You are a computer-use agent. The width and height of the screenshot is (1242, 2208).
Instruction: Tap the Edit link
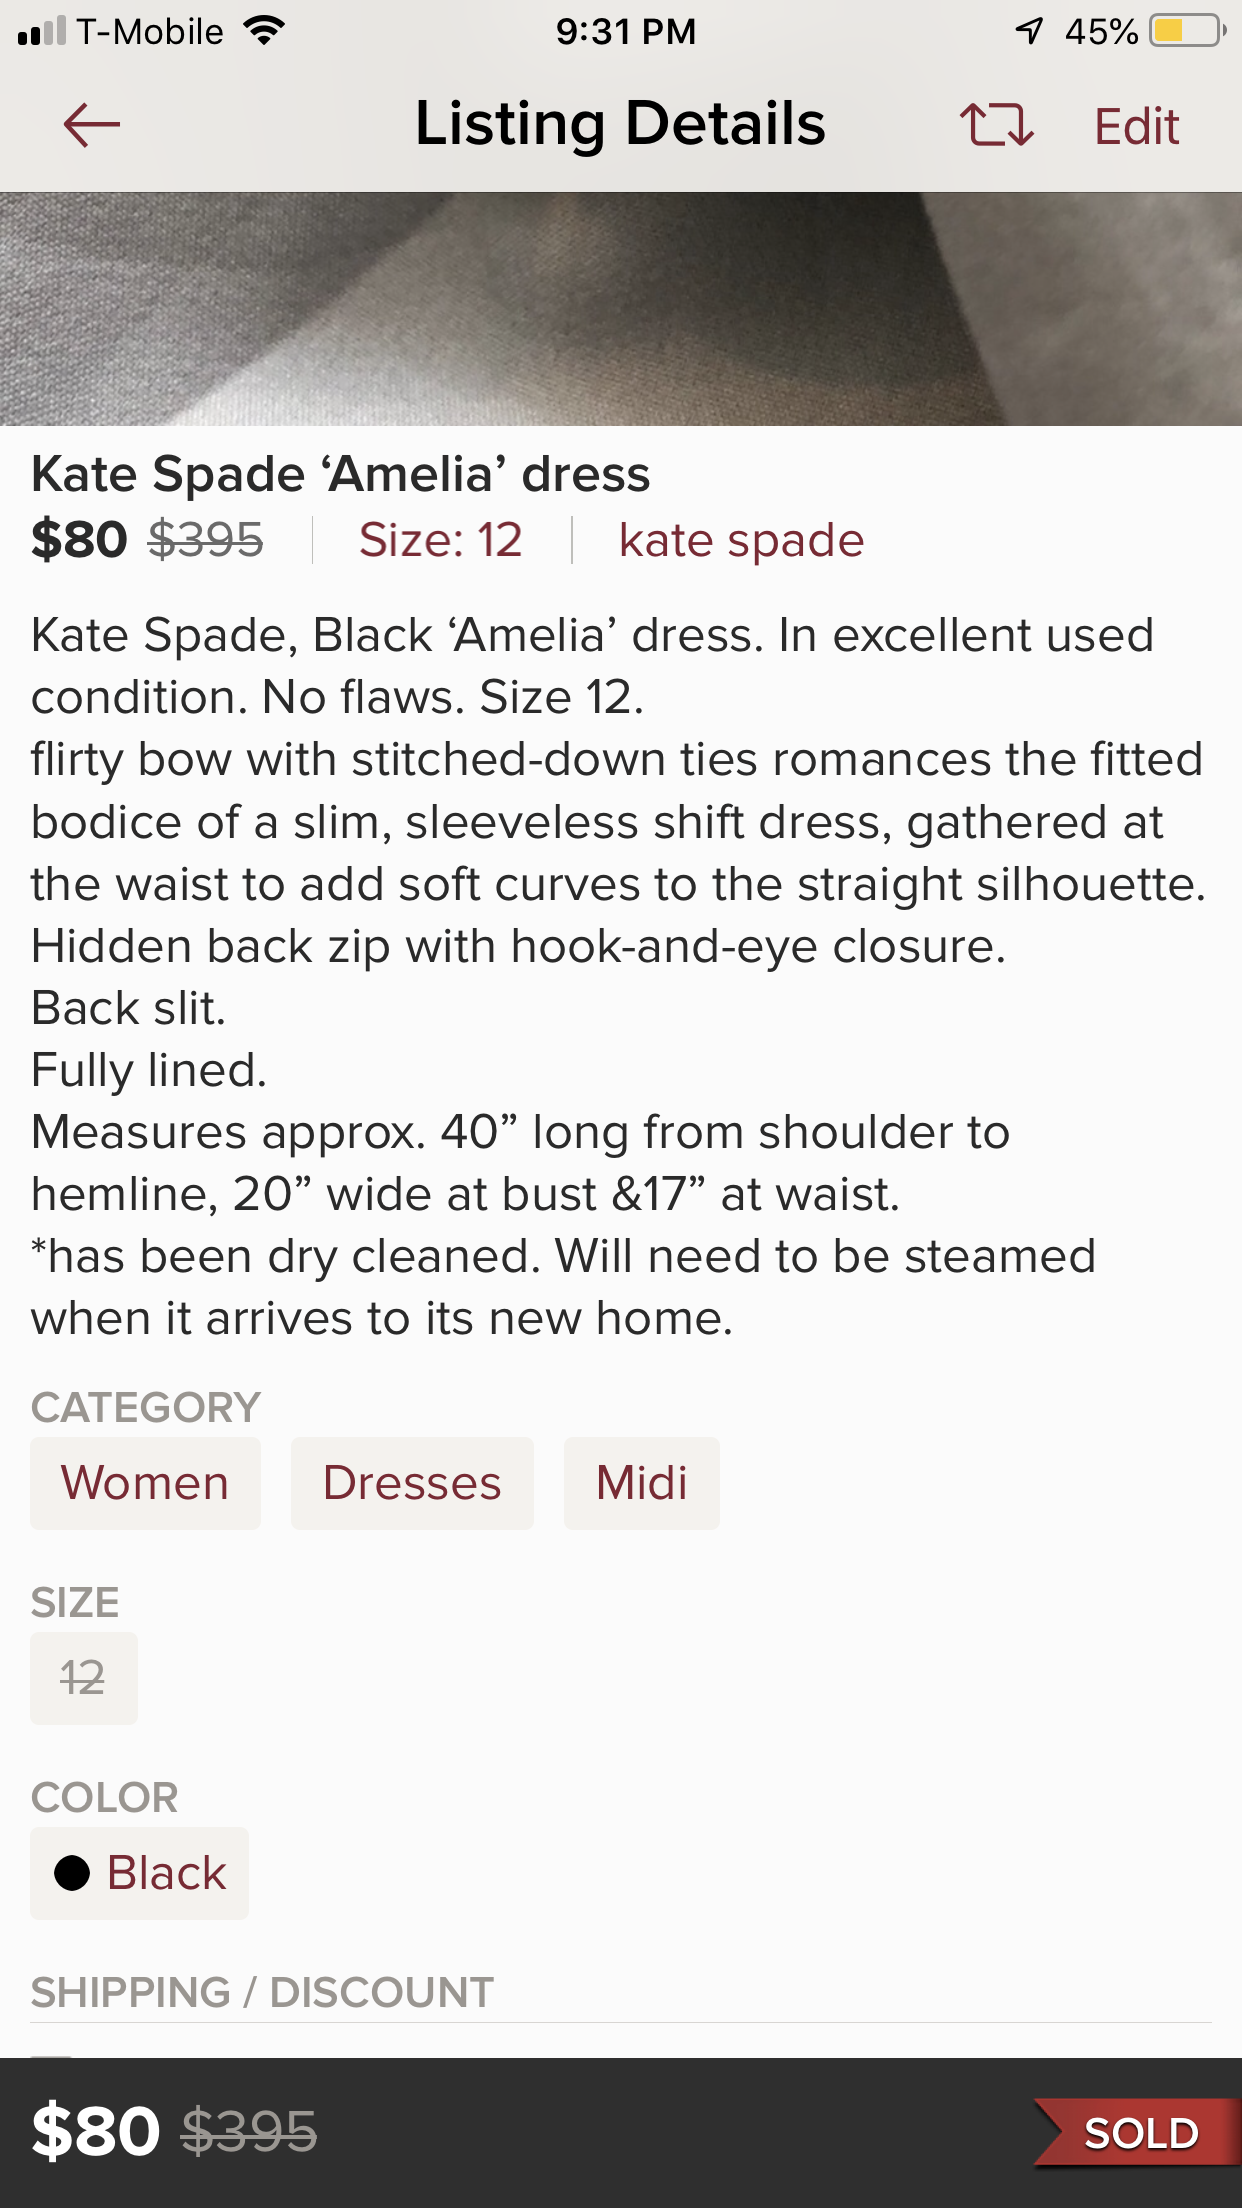pos(1137,127)
